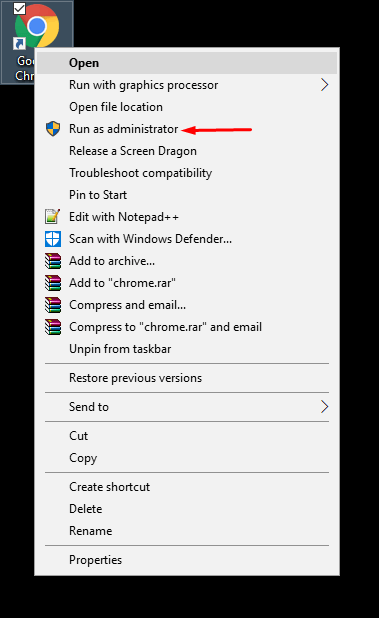Click the shield icon beside Run as administrator

53,129
